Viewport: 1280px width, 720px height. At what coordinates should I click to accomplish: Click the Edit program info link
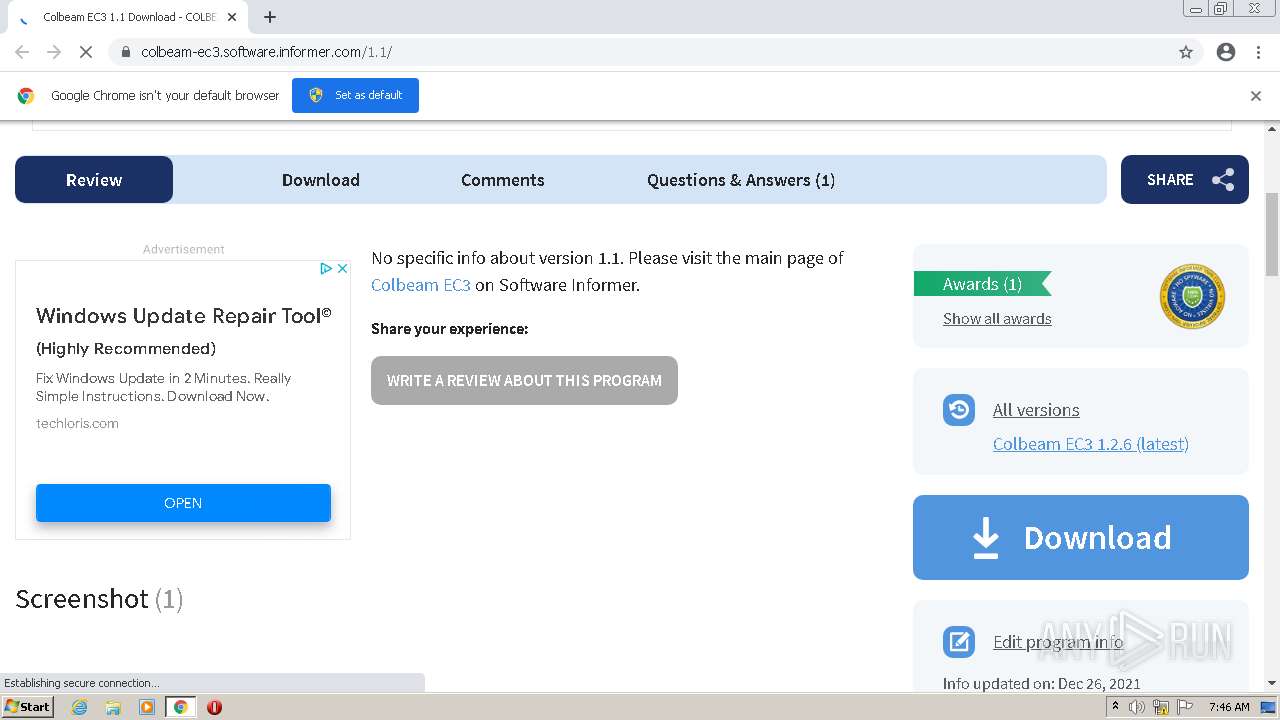tap(1058, 642)
